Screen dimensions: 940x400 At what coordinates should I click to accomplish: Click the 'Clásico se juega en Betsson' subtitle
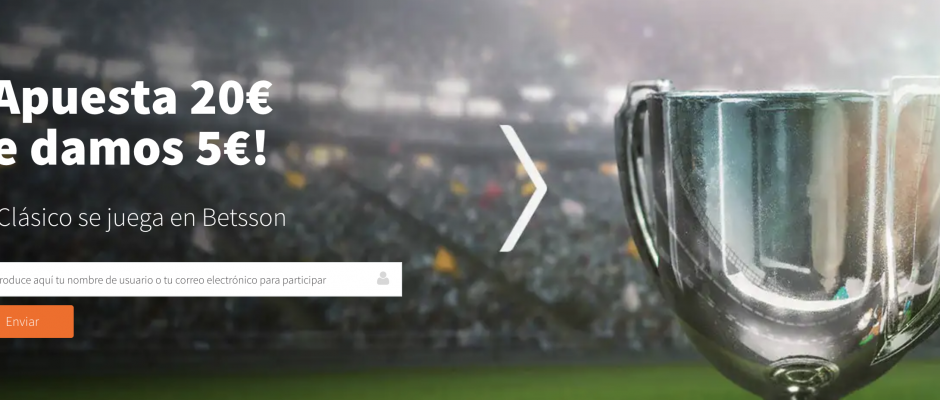tap(143, 218)
